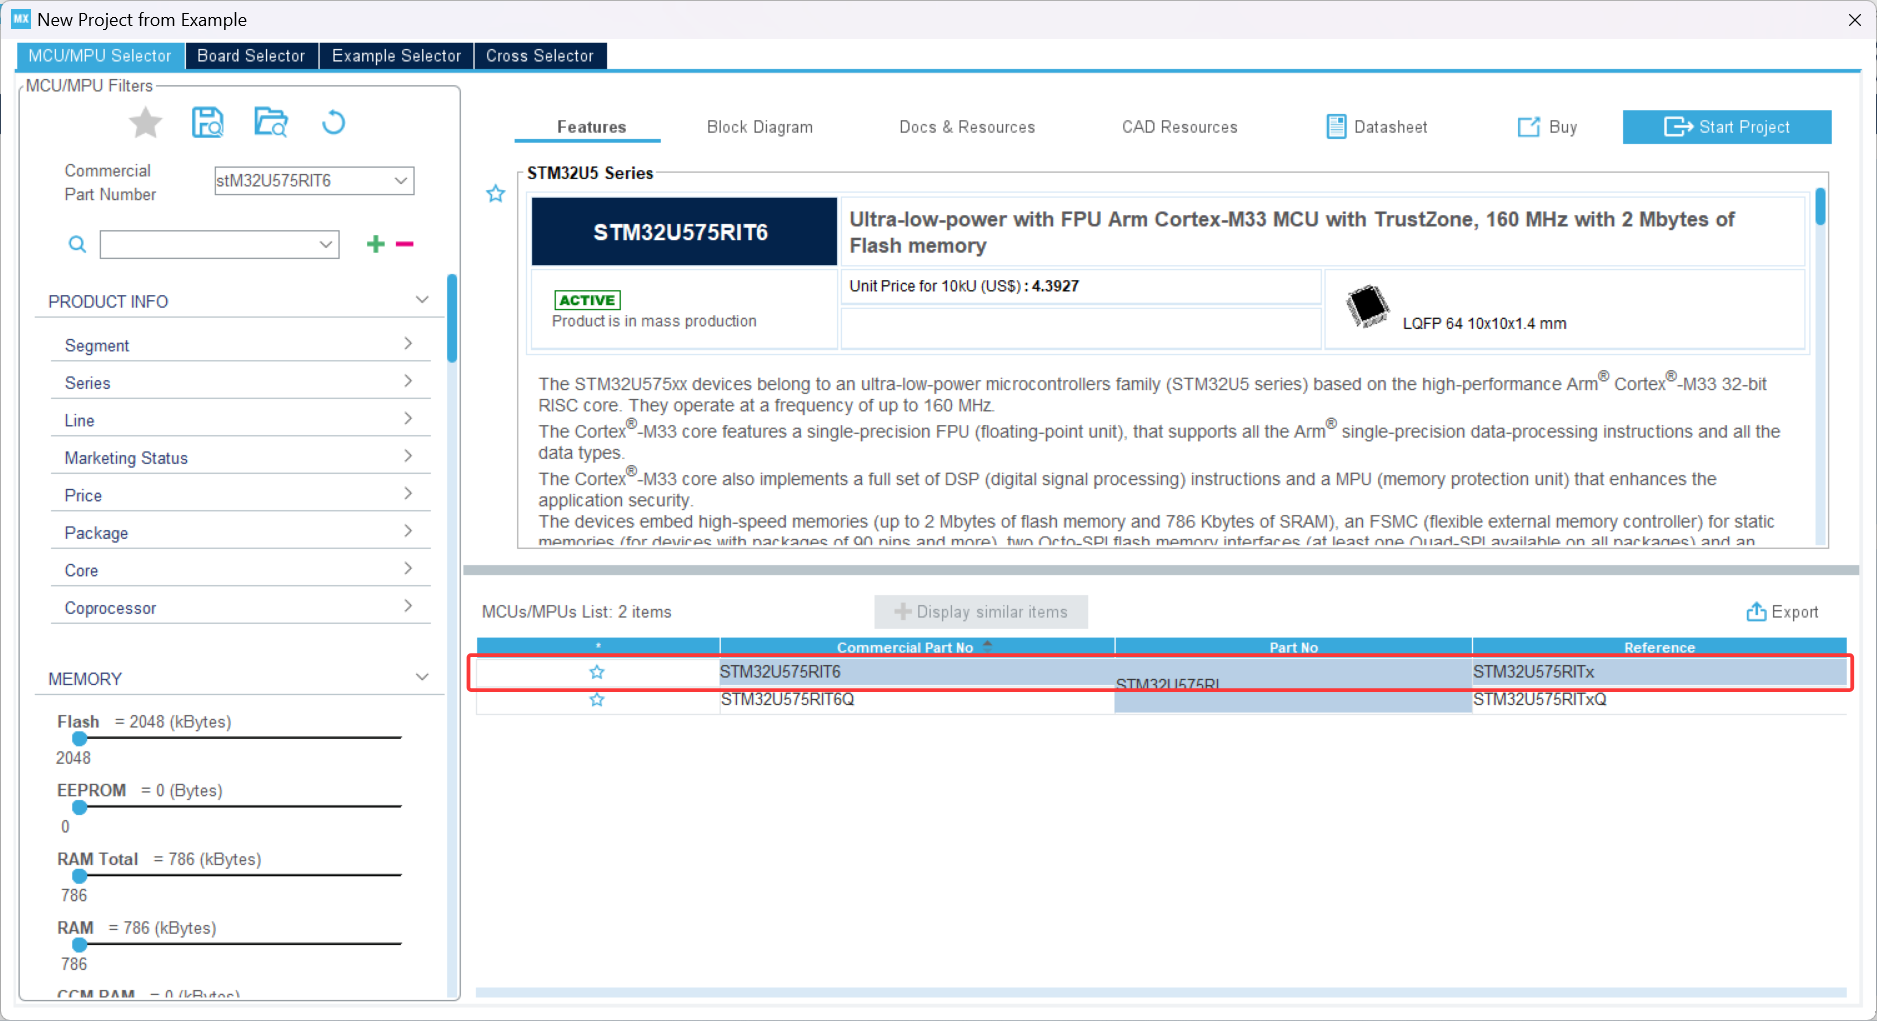Click the ACTIVE status badge
Image resolution: width=1877 pixels, height=1021 pixels.
pos(588,300)
